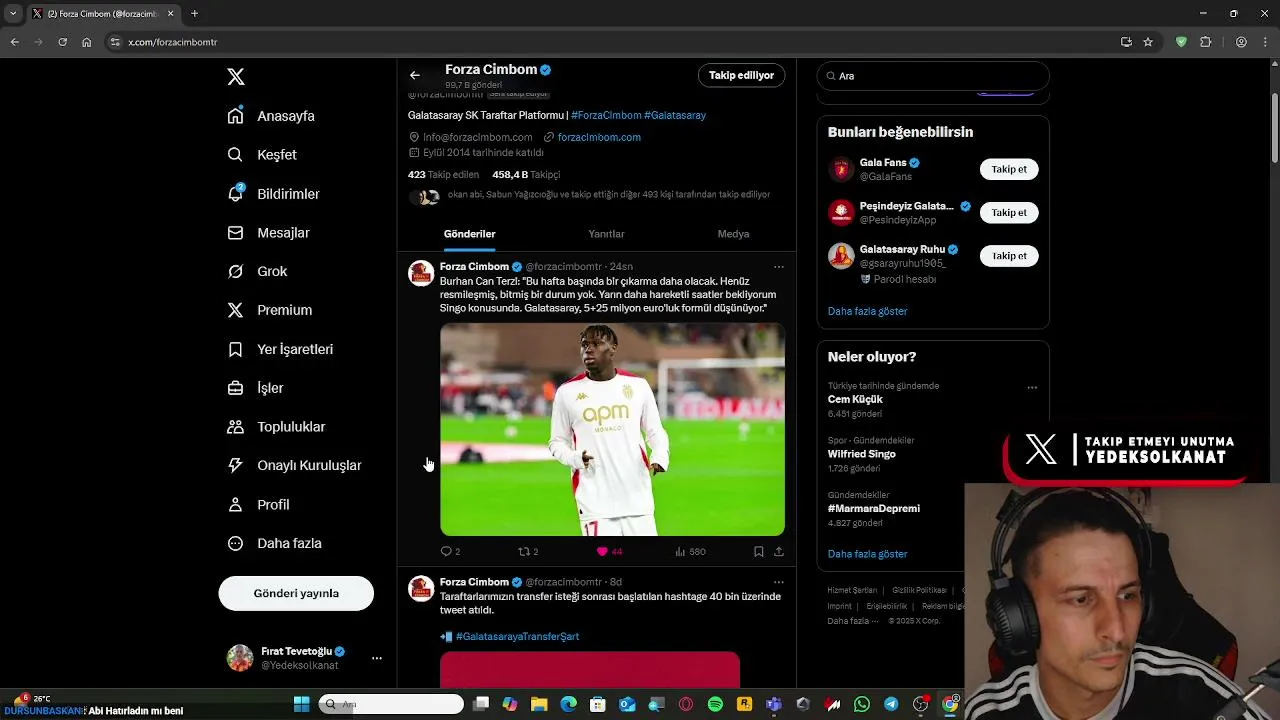Expand Daha fazla menu

pyautogui.click(x=274, y=543)
